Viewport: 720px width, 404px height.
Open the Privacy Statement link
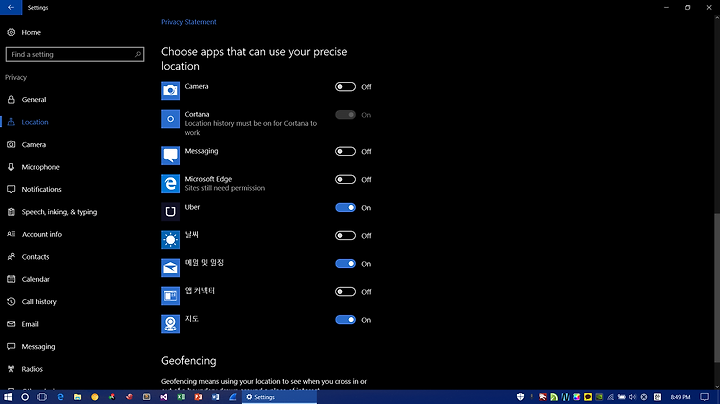coord(189,22)
